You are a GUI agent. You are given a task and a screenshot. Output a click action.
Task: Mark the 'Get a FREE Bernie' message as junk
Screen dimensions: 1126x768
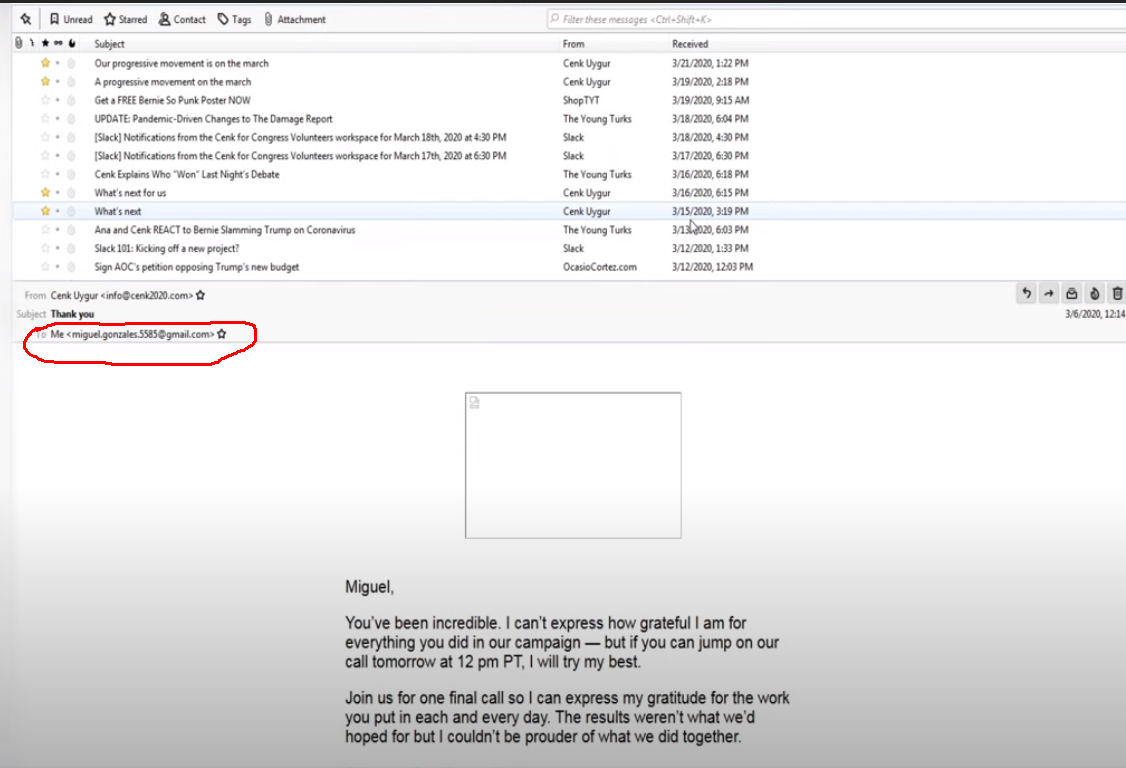click(x=71, y=101)
